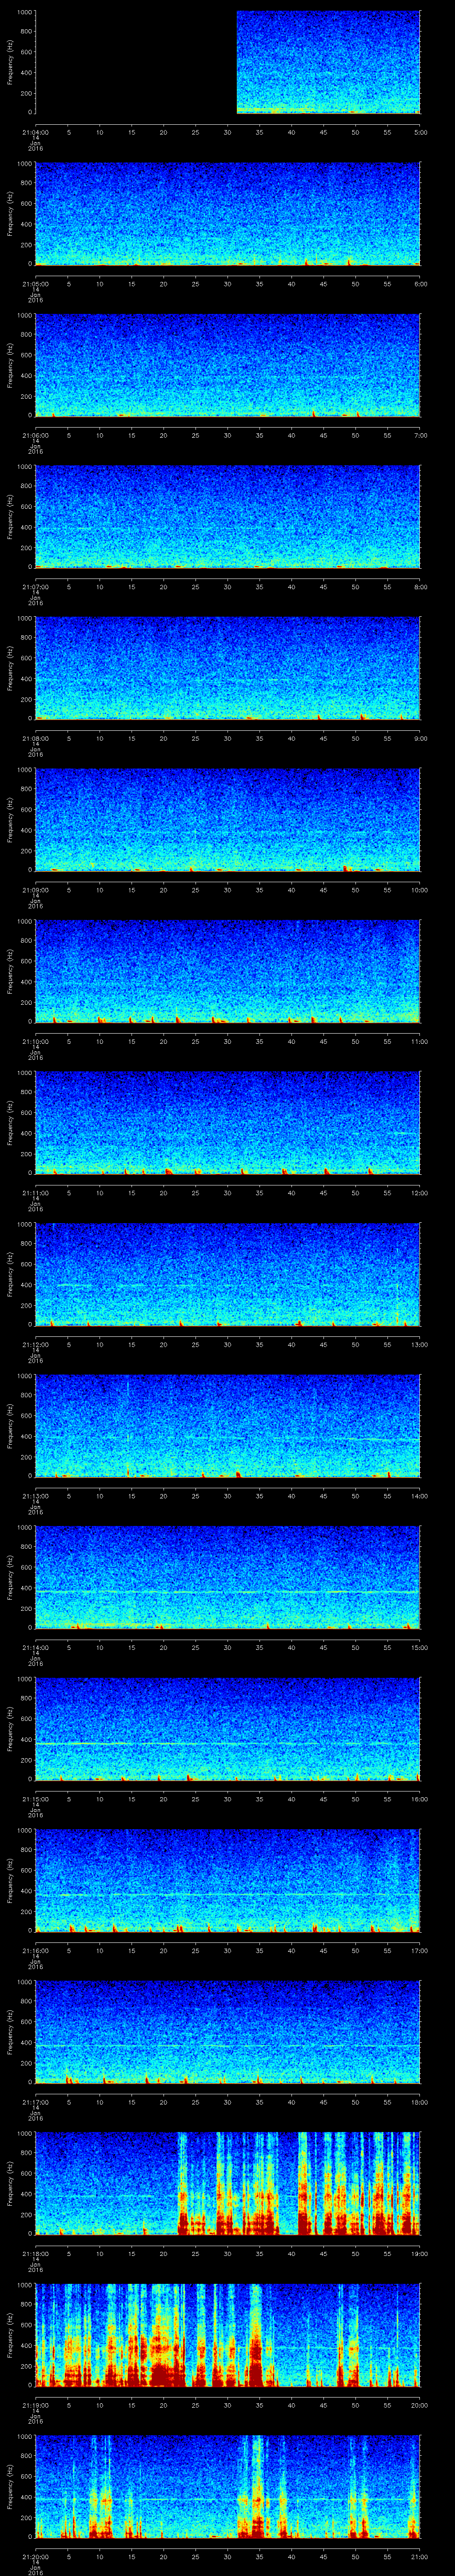Click the '21:11:00' axis label
Viewport: 455px width, 2576px height.
(35, 1193)
